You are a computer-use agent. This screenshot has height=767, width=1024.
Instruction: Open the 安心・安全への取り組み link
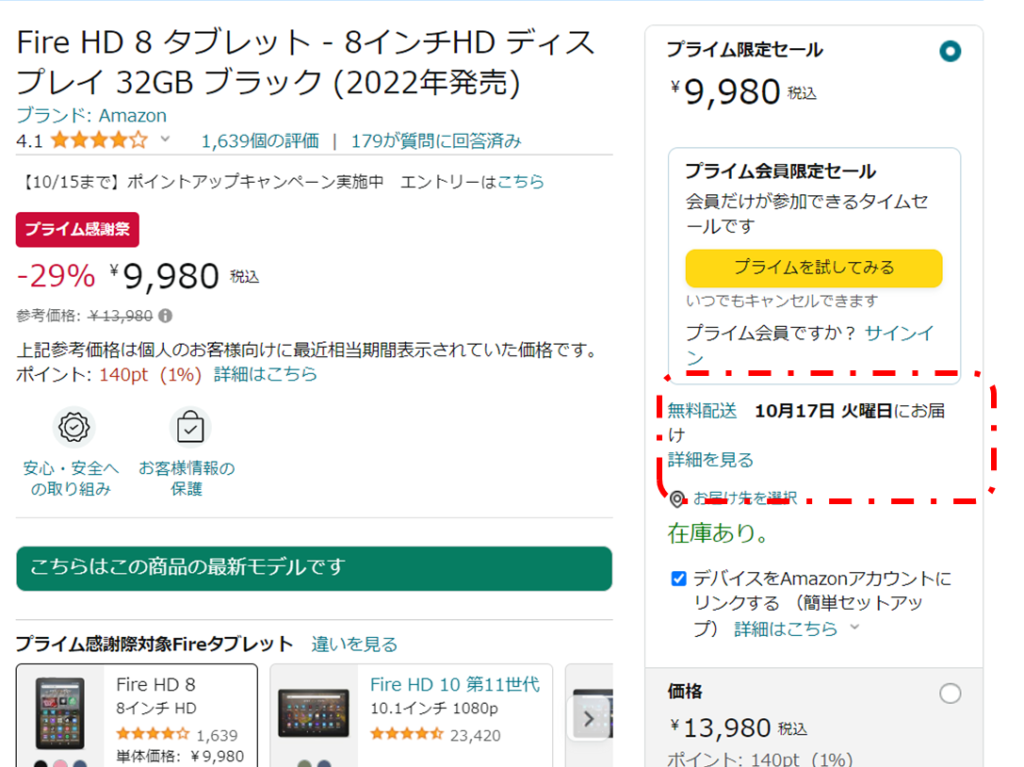click(71, 478)
